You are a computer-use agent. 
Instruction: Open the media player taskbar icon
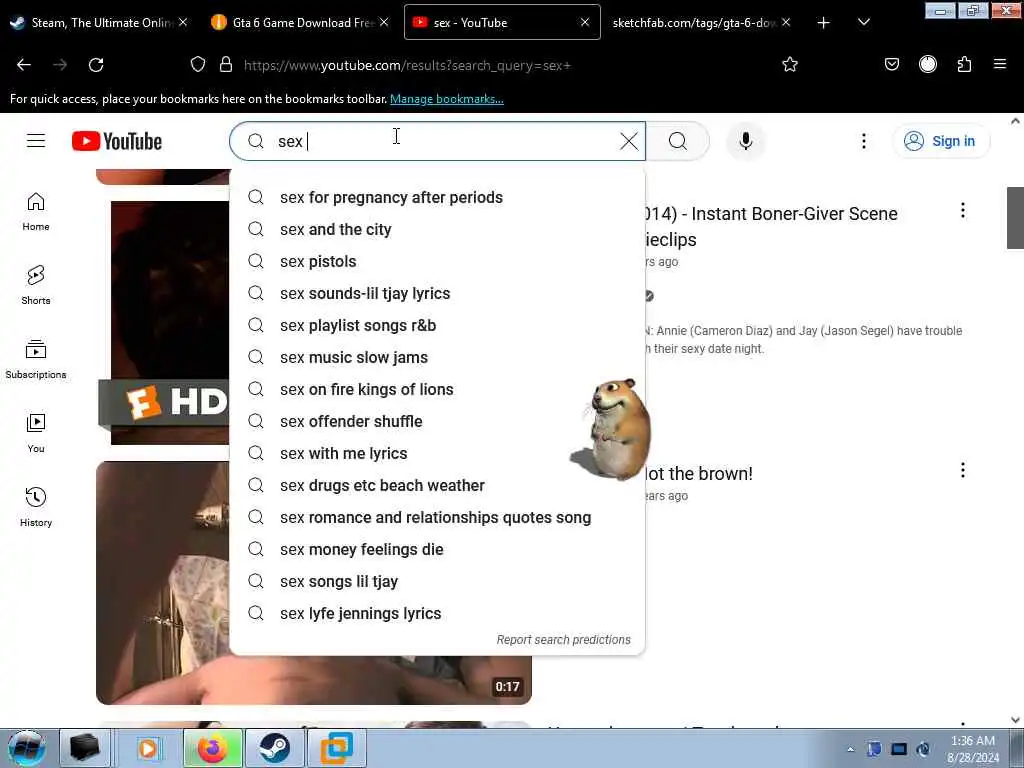click(x=149, y=748)
